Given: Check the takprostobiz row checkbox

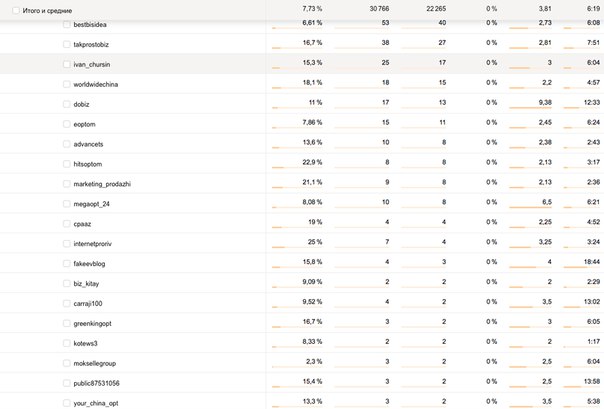Looking at the screenshot, I should click(x=67, y=44).
